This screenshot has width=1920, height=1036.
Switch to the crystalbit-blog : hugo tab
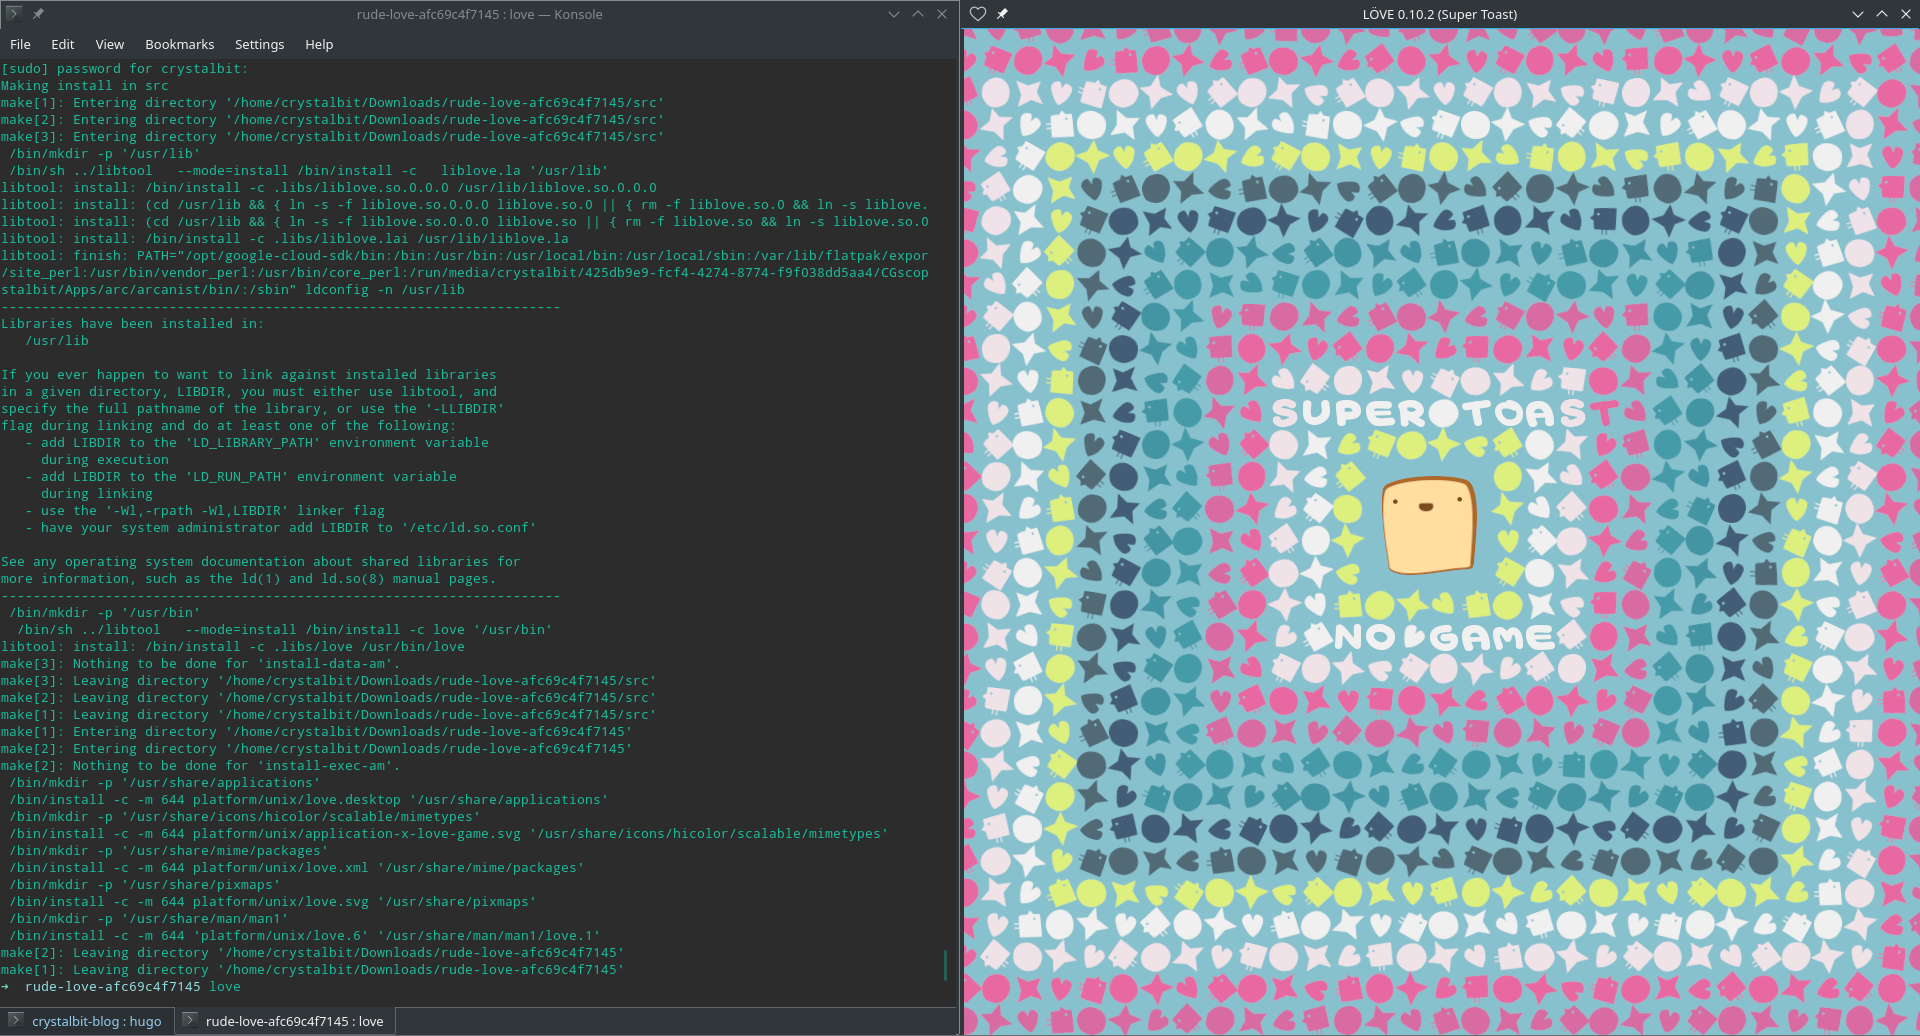coord(88,1021)
